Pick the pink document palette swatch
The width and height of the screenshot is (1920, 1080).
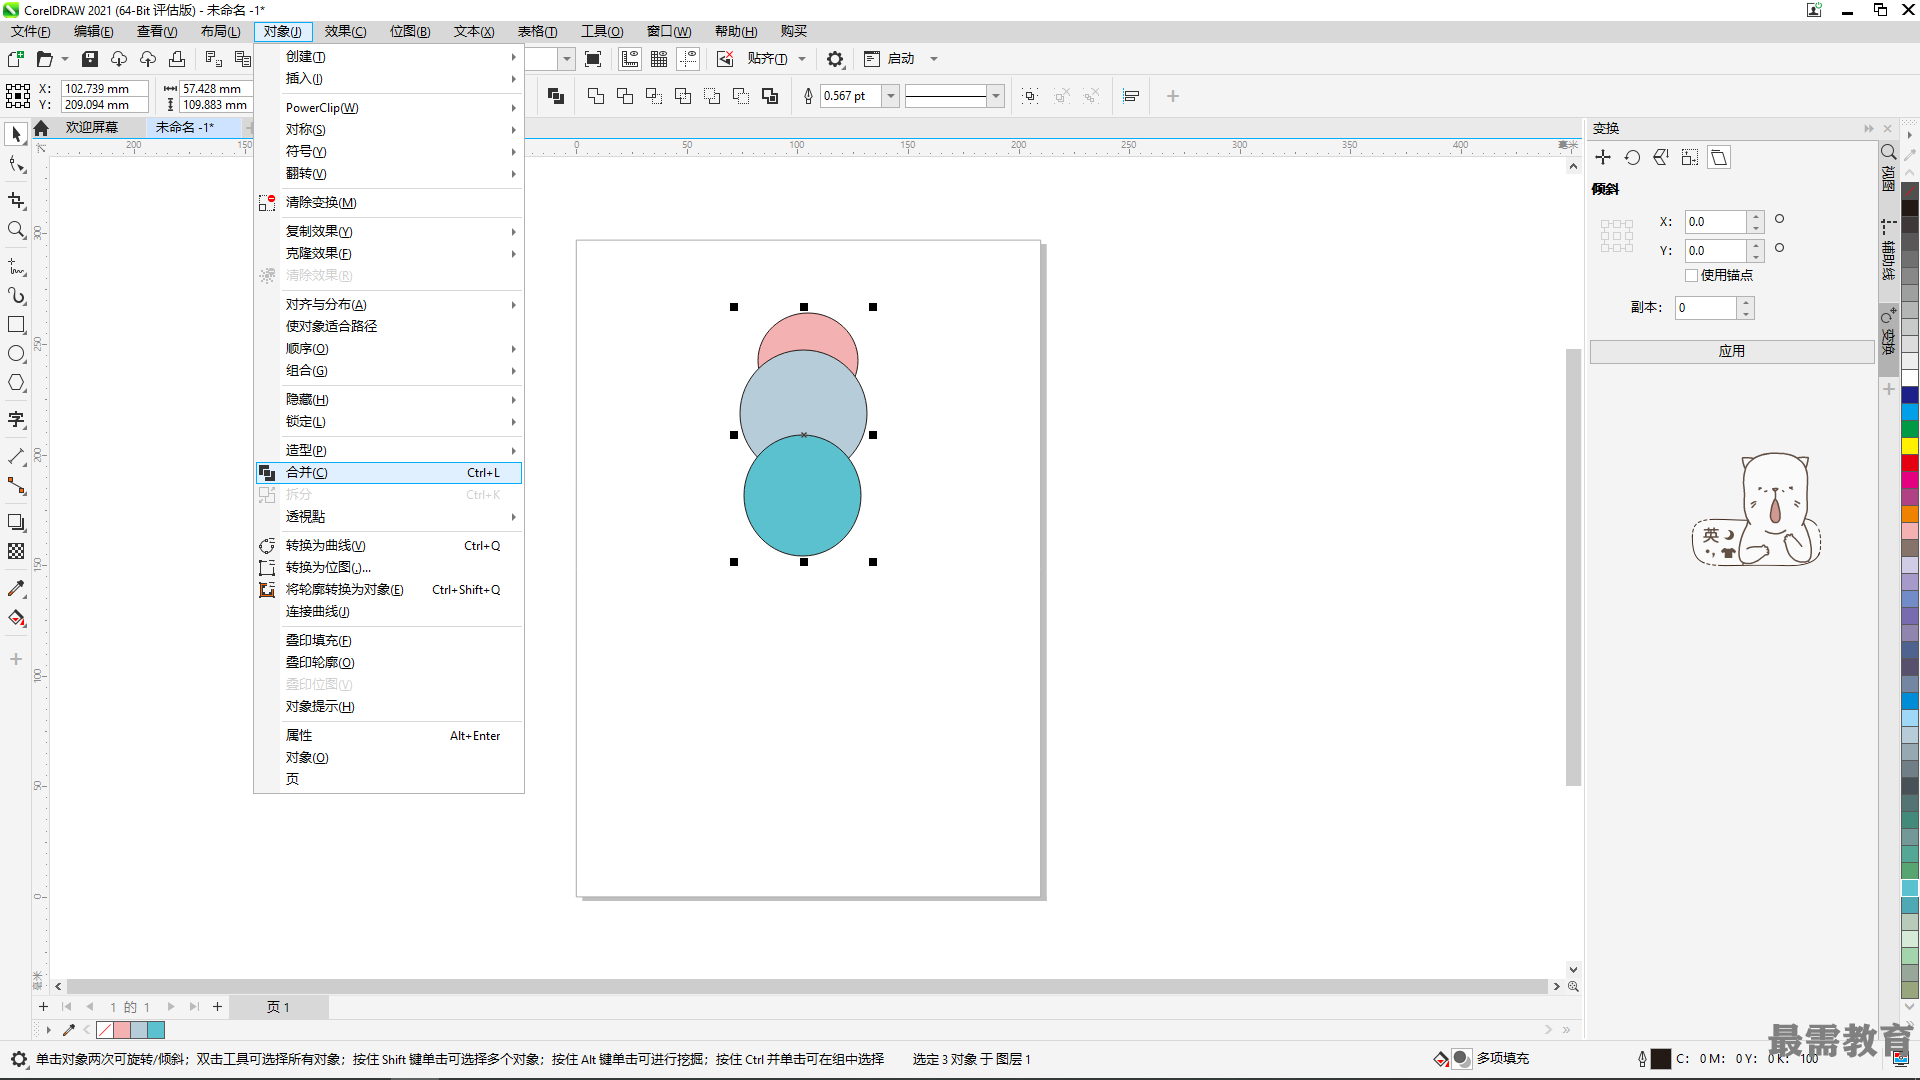tap(122, 1030)
